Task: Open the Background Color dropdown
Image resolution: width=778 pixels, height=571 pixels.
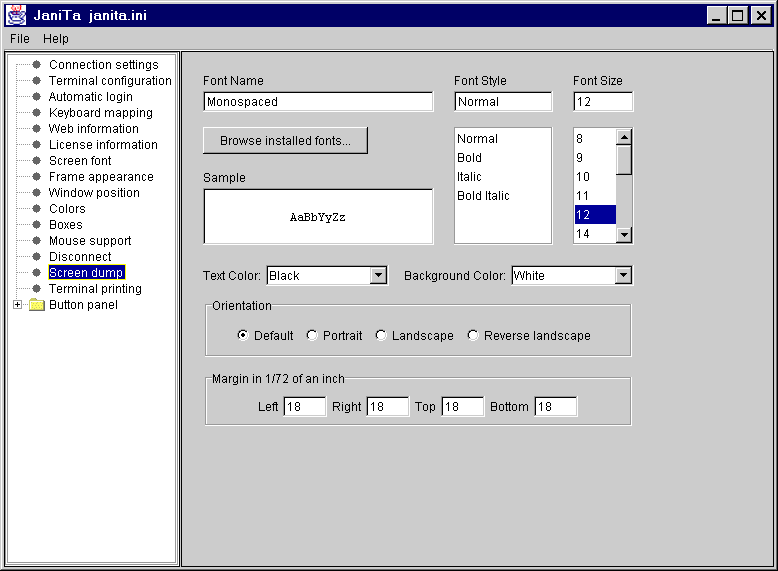Action: pos(623,275)
